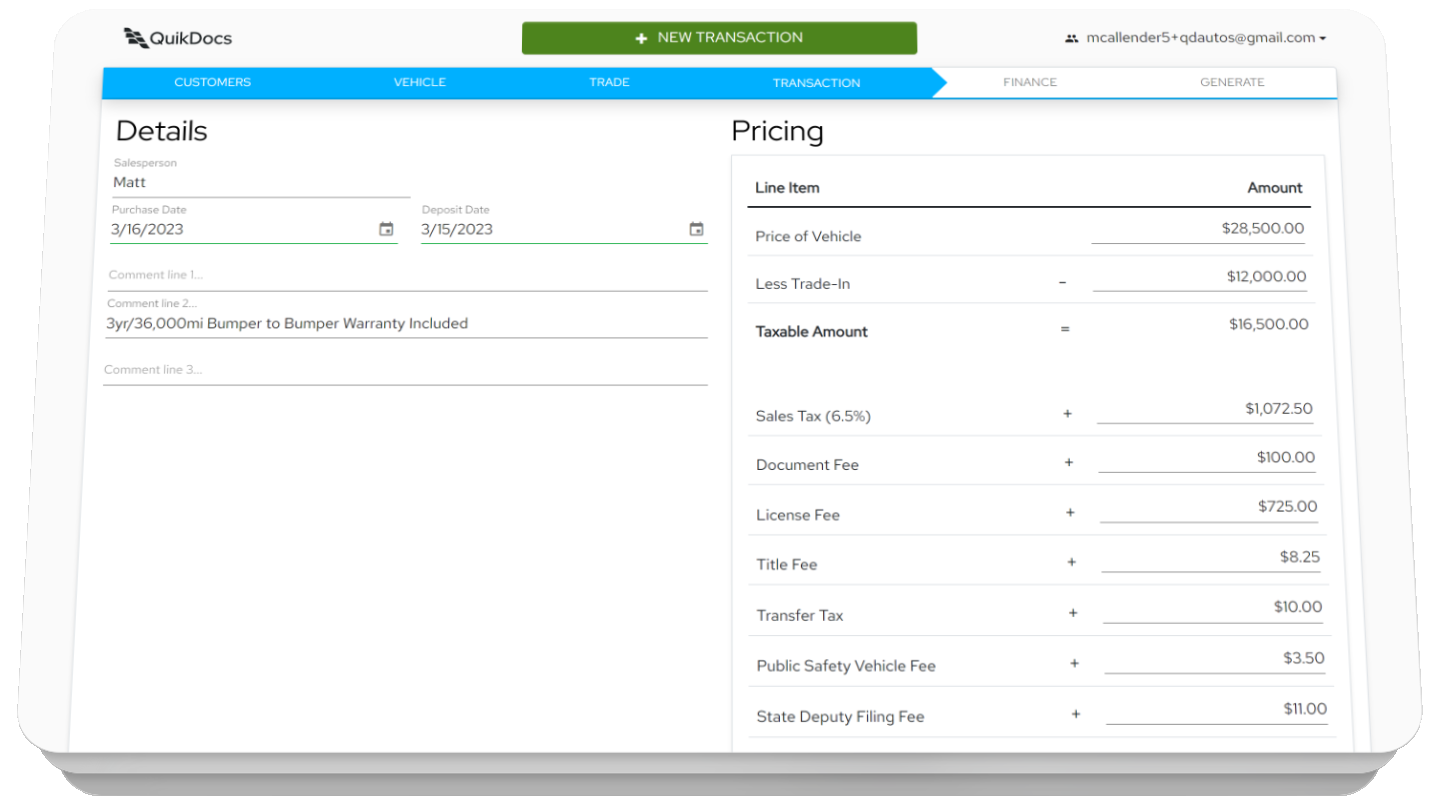
Task: Click the Taxable Amount label
Action: [812, 332]
